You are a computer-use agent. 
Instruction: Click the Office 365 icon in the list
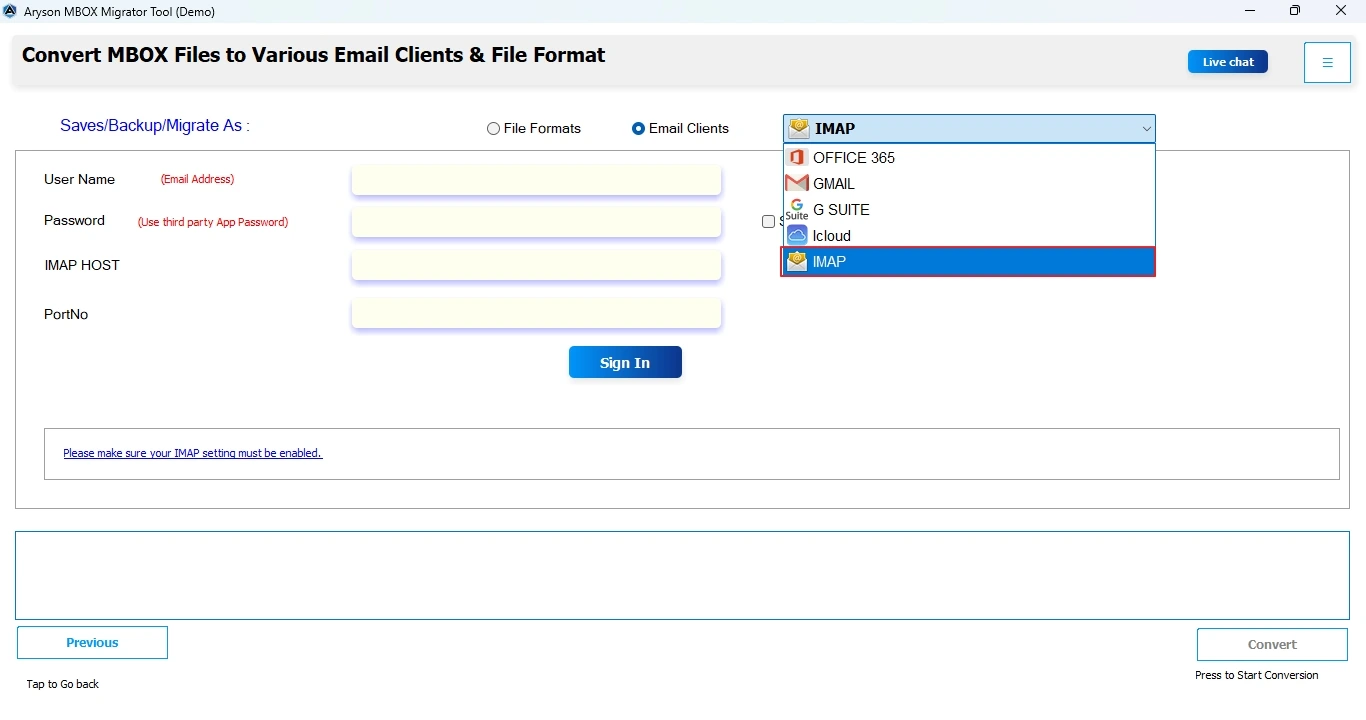click(x=797, y=157)
